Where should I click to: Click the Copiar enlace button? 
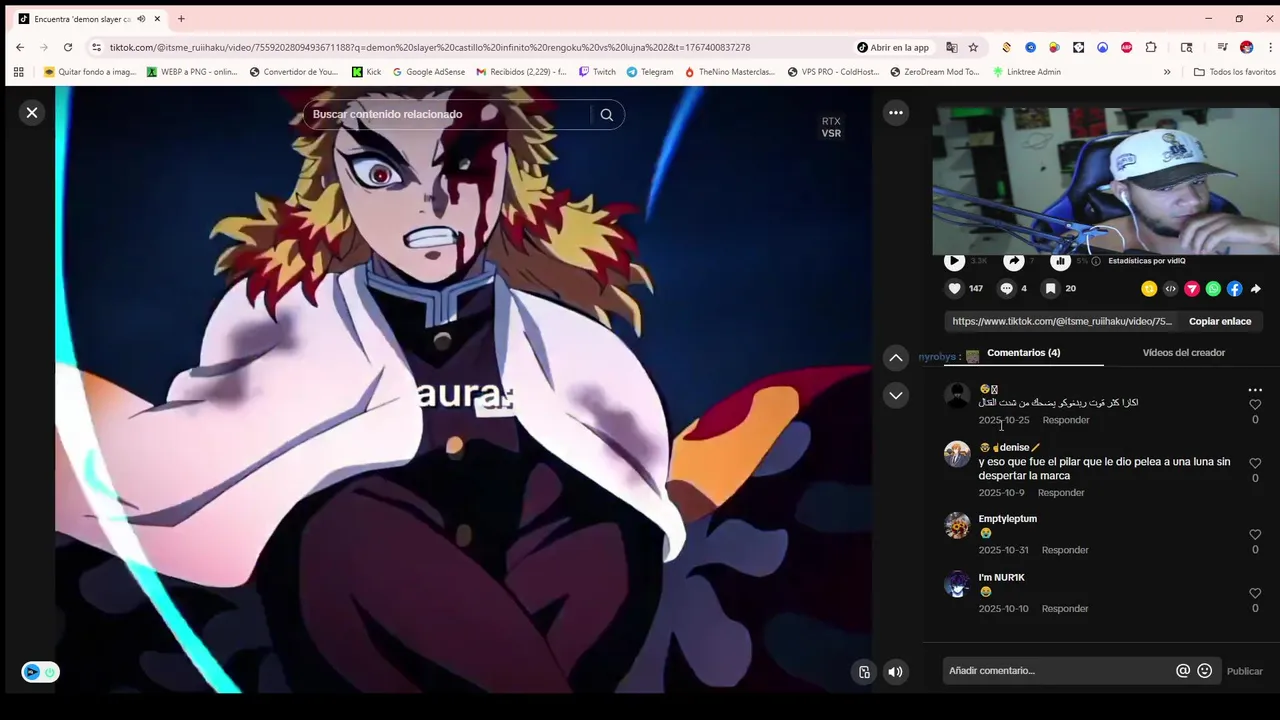(x=1220, y=321)
